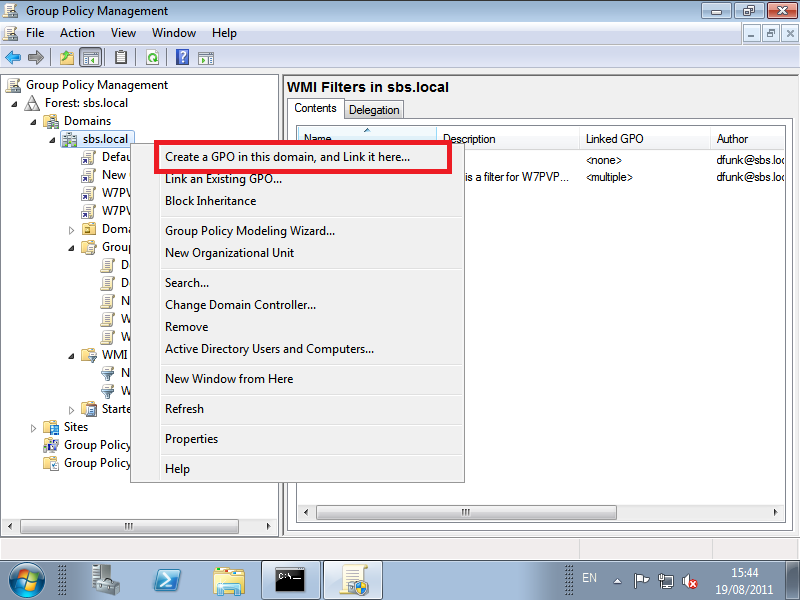Switch to the Delegation tab
The width and height of the screenshot is (800, 600).
[x=374, y=110]
